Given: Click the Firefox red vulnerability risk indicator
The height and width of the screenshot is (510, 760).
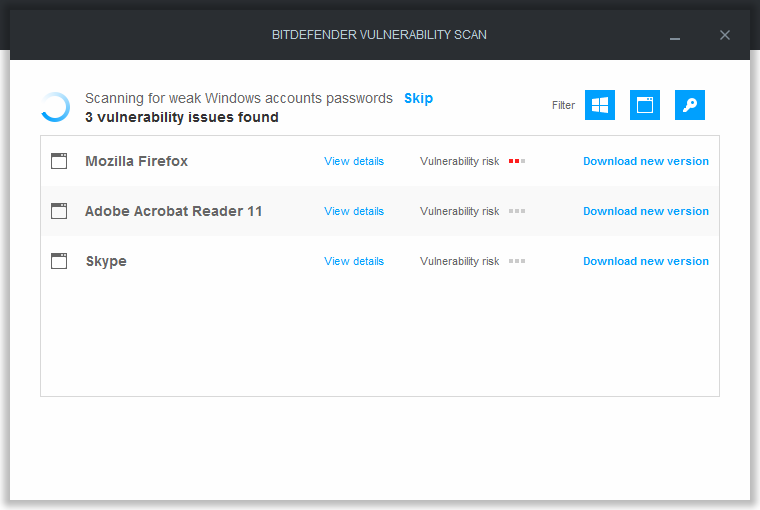Looking at the screenshot, I should [x=517, y=161].
